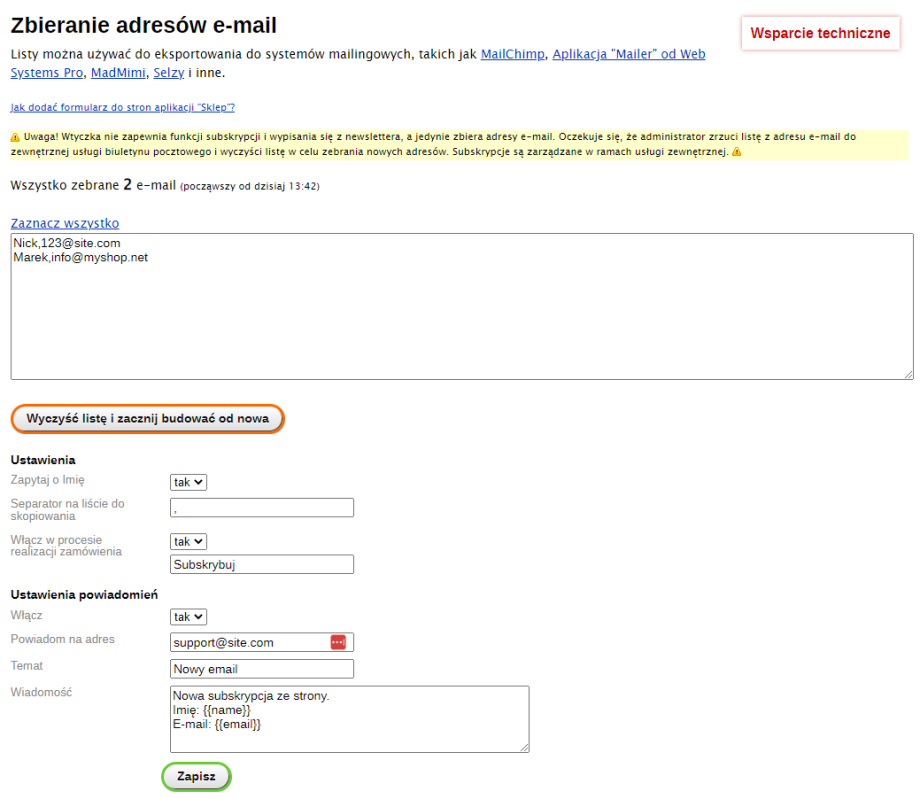Open the notifications 'Włącz' dropdown
920x799 pixels.
189,617
